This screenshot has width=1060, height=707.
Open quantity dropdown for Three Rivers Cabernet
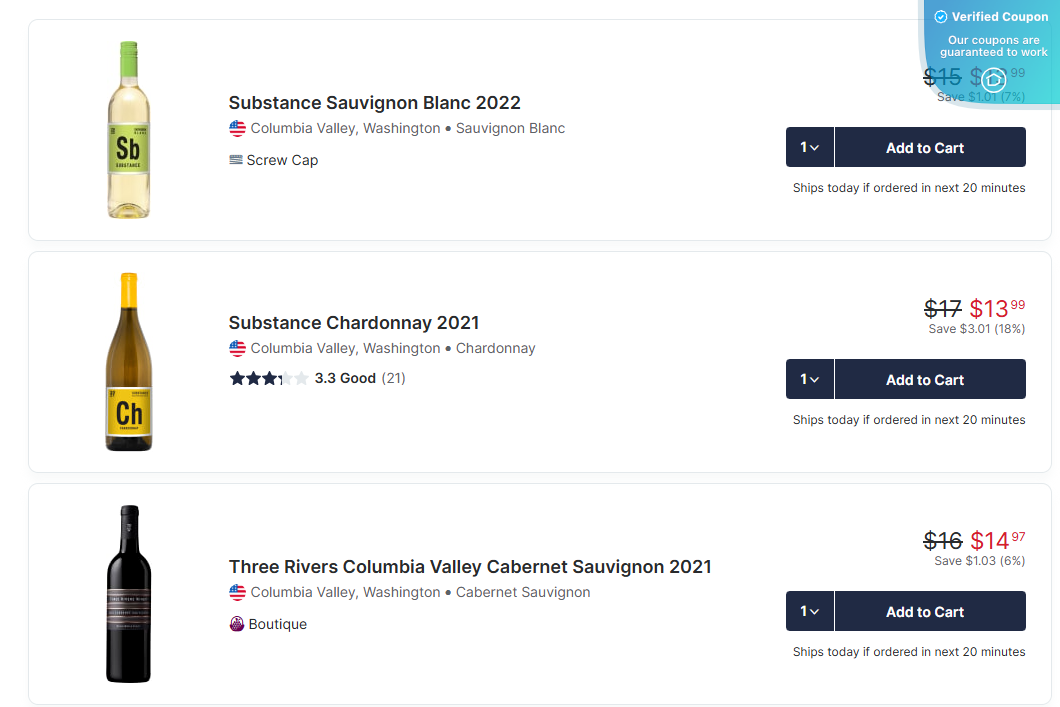(x=810, y=611)
